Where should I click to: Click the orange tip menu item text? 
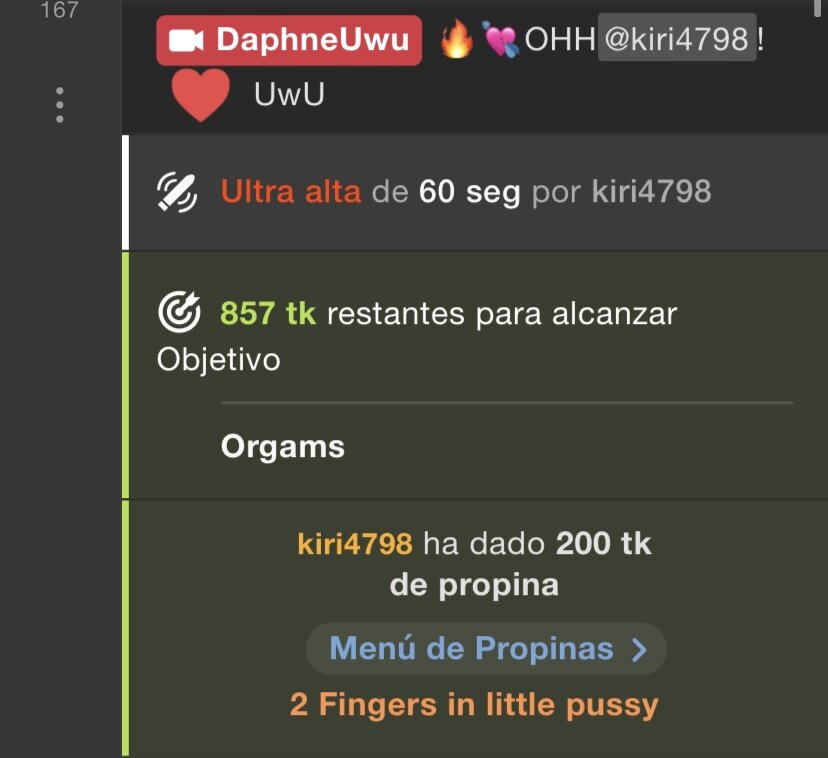coord(474,705)
